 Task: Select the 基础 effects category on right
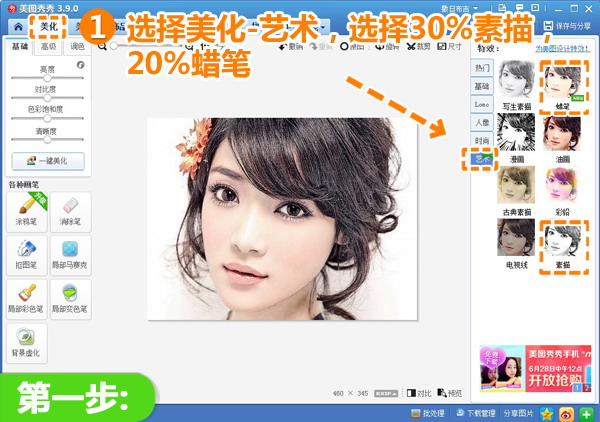[482, 86]
